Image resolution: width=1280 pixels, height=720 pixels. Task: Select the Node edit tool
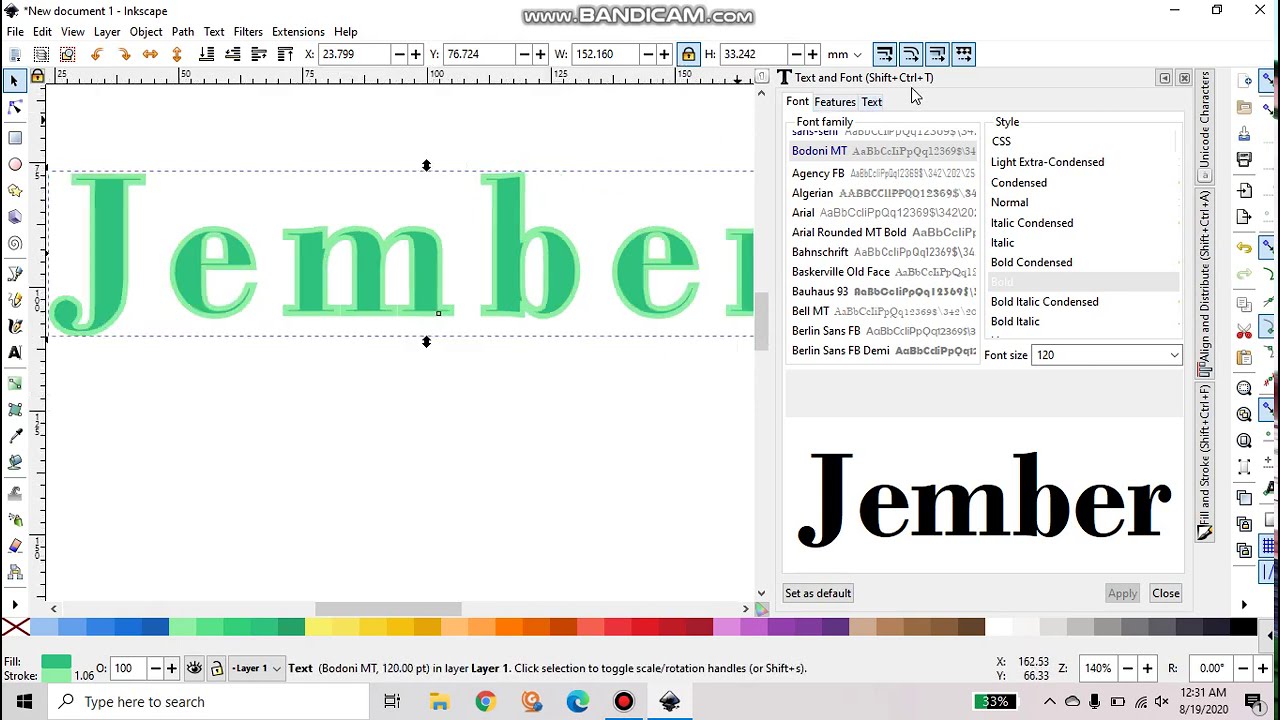pos(15,107)
